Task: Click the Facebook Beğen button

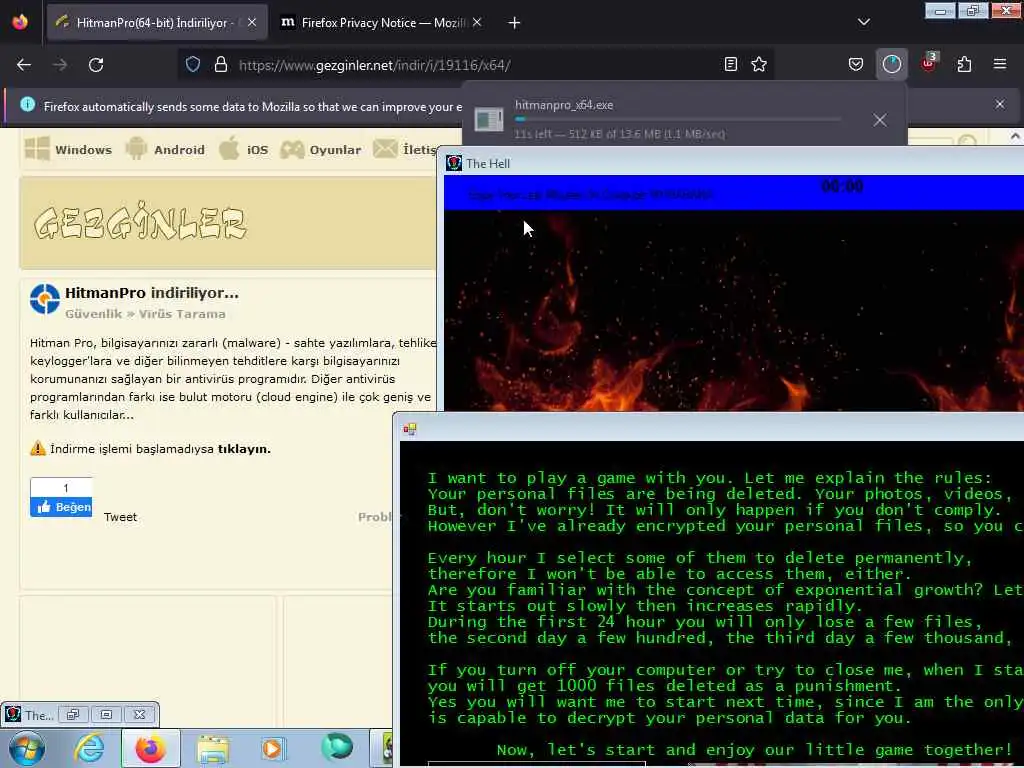Action: click(x=61, y=507)
